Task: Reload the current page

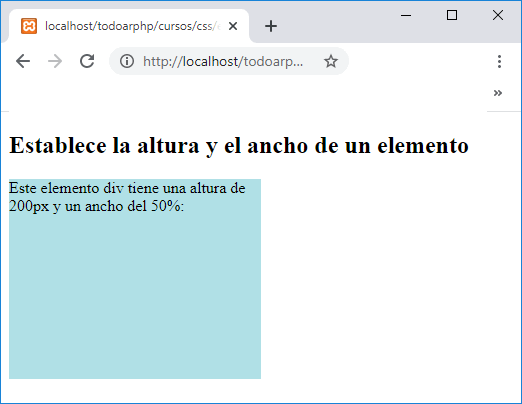Action: pyautogui.click(x=87, y=61)
